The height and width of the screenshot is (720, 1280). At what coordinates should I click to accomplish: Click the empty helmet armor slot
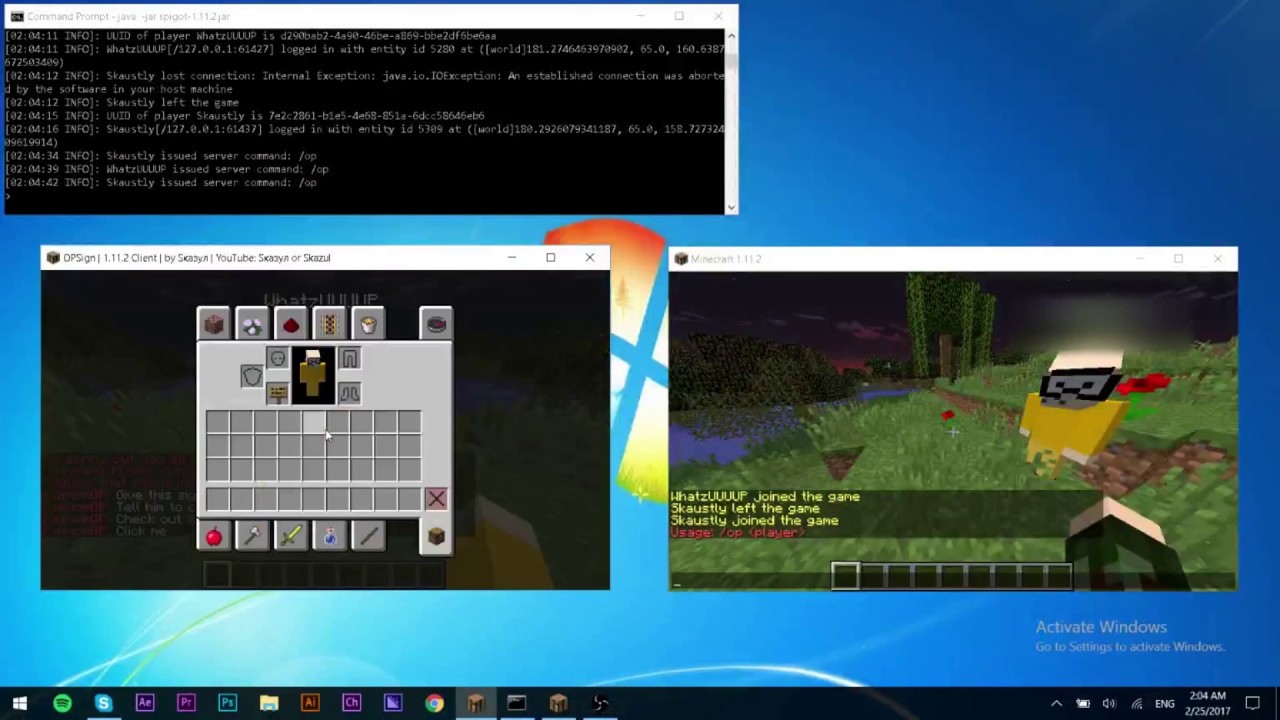[277, 358]
